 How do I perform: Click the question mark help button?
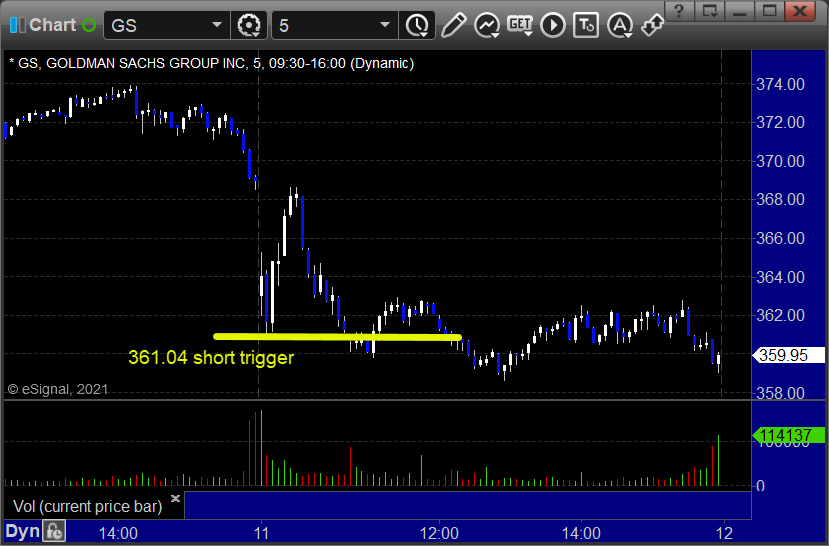[679, 10]
